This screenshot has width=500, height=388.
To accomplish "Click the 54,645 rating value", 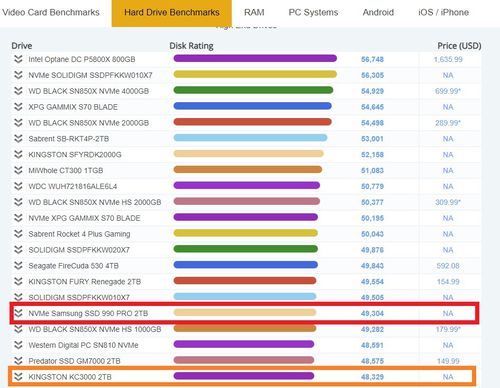I will [x=372, y=107].
